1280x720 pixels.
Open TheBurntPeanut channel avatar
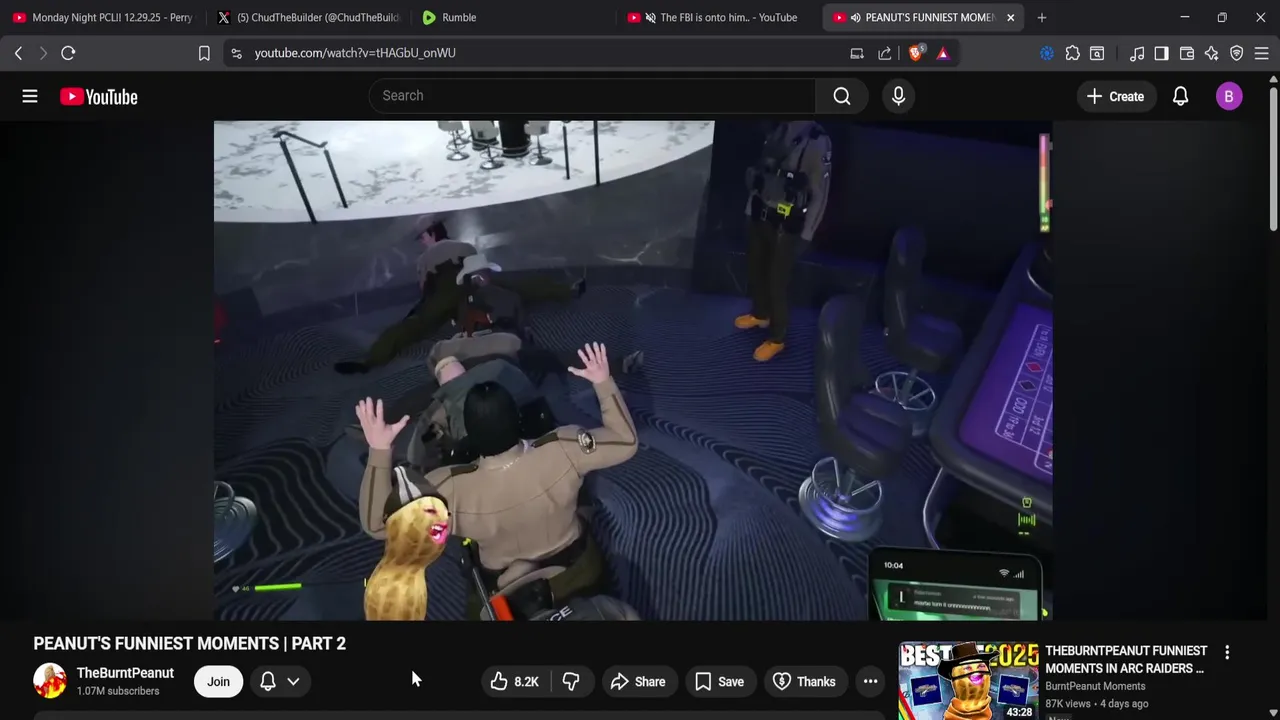coord(50,681)
